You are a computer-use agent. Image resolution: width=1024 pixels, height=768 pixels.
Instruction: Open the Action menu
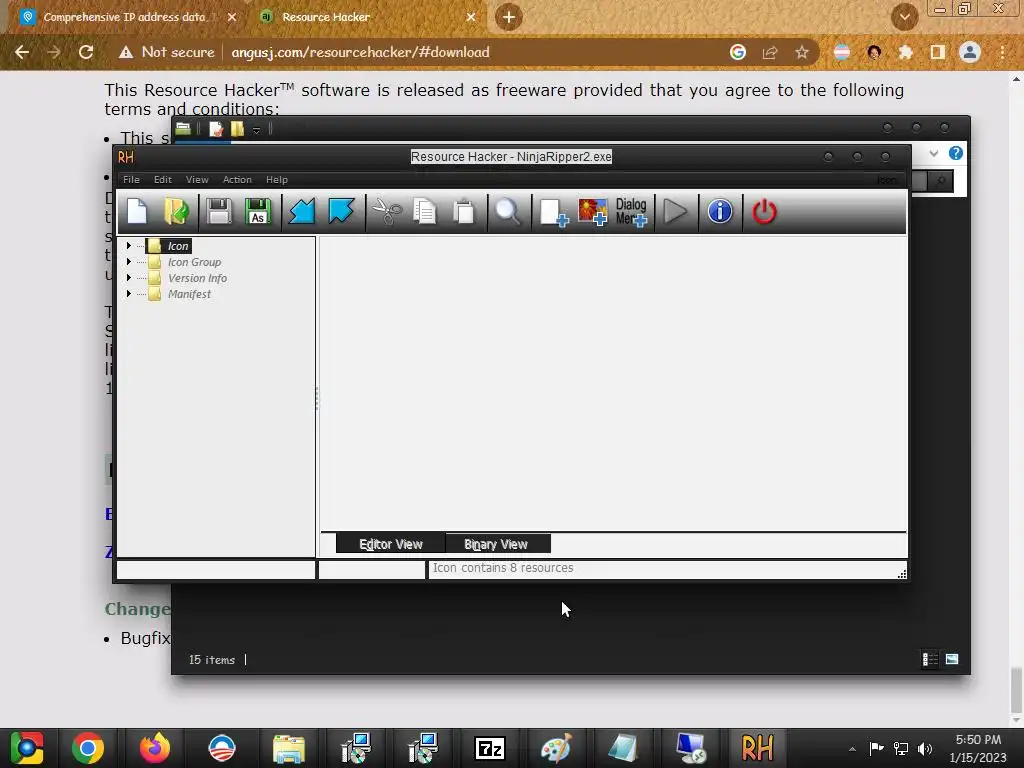click(x=237, y=180)
